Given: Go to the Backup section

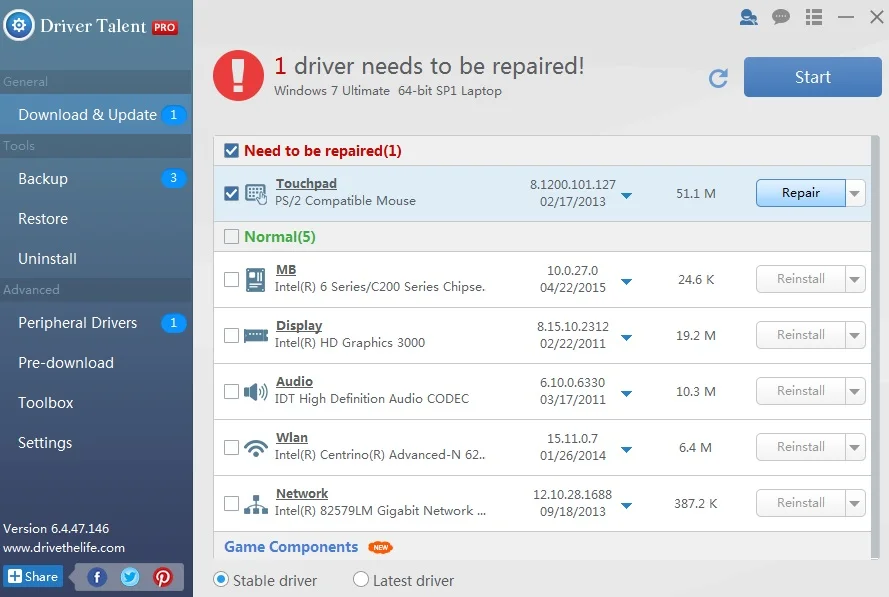Looking at the screenshot, I should 96,179.
